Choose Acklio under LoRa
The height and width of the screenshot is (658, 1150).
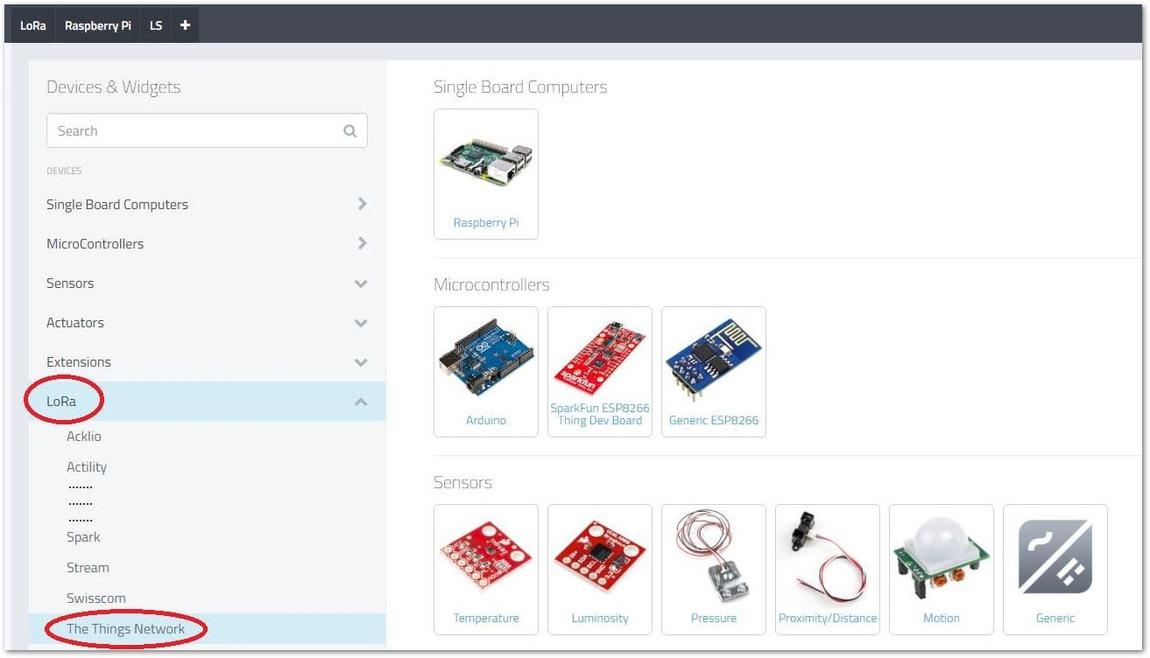pos(84,436)
